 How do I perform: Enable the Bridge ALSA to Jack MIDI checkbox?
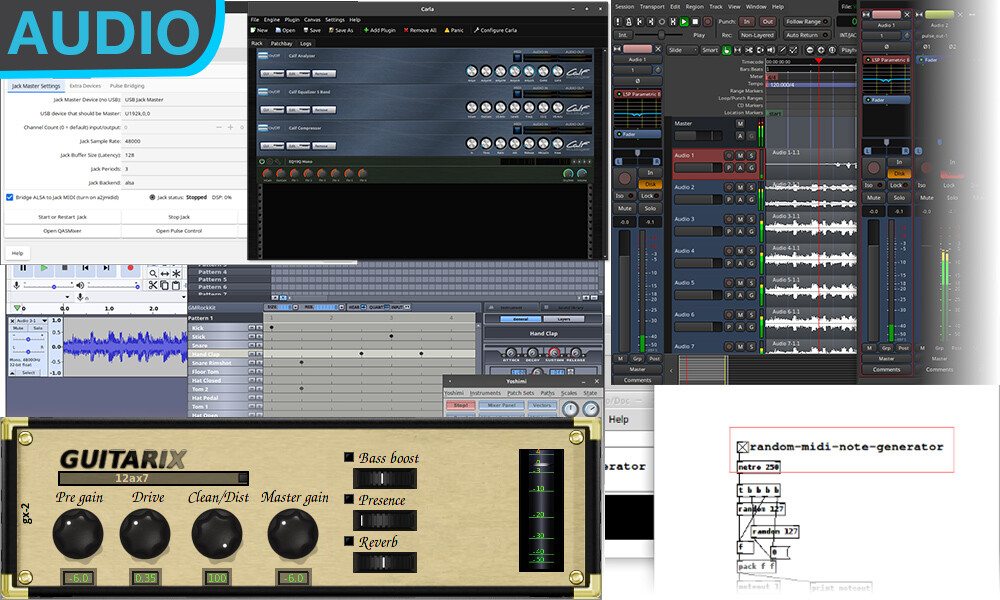pyautogui.click(x=9, y=195)
